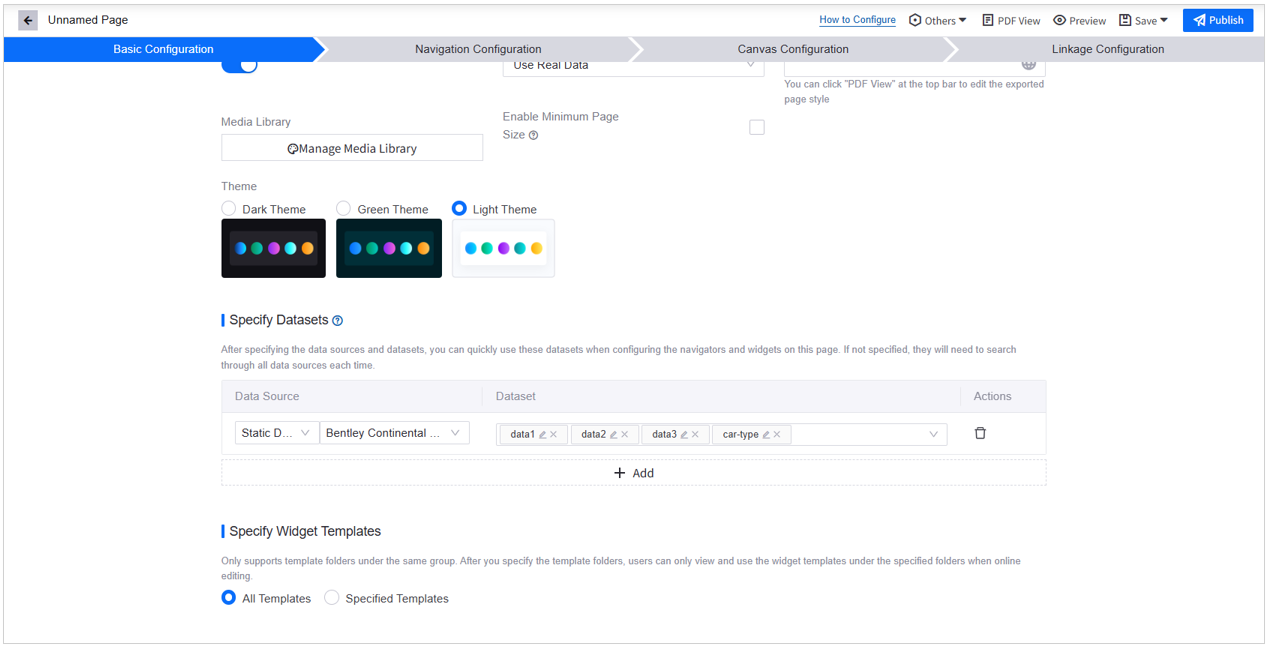Click the help icon beside Specify Datasets
1271x648 pixels.
[337, 321]
